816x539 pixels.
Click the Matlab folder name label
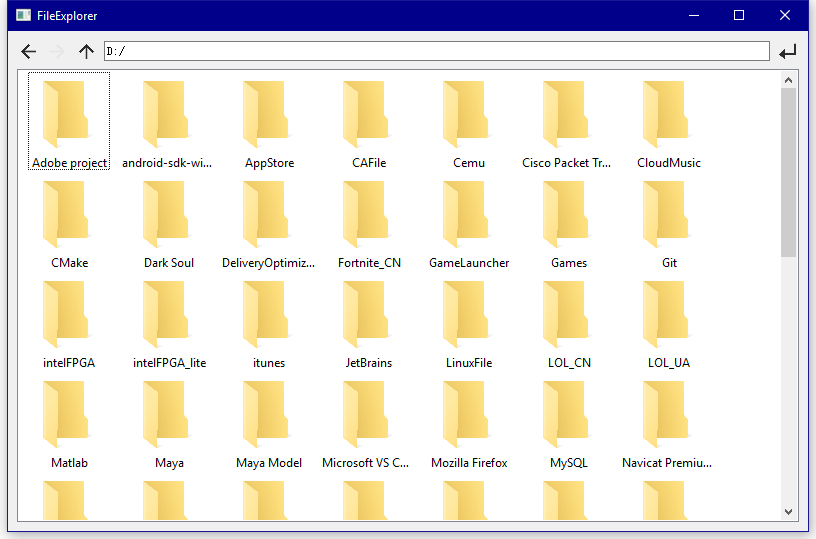coord(69,463)
